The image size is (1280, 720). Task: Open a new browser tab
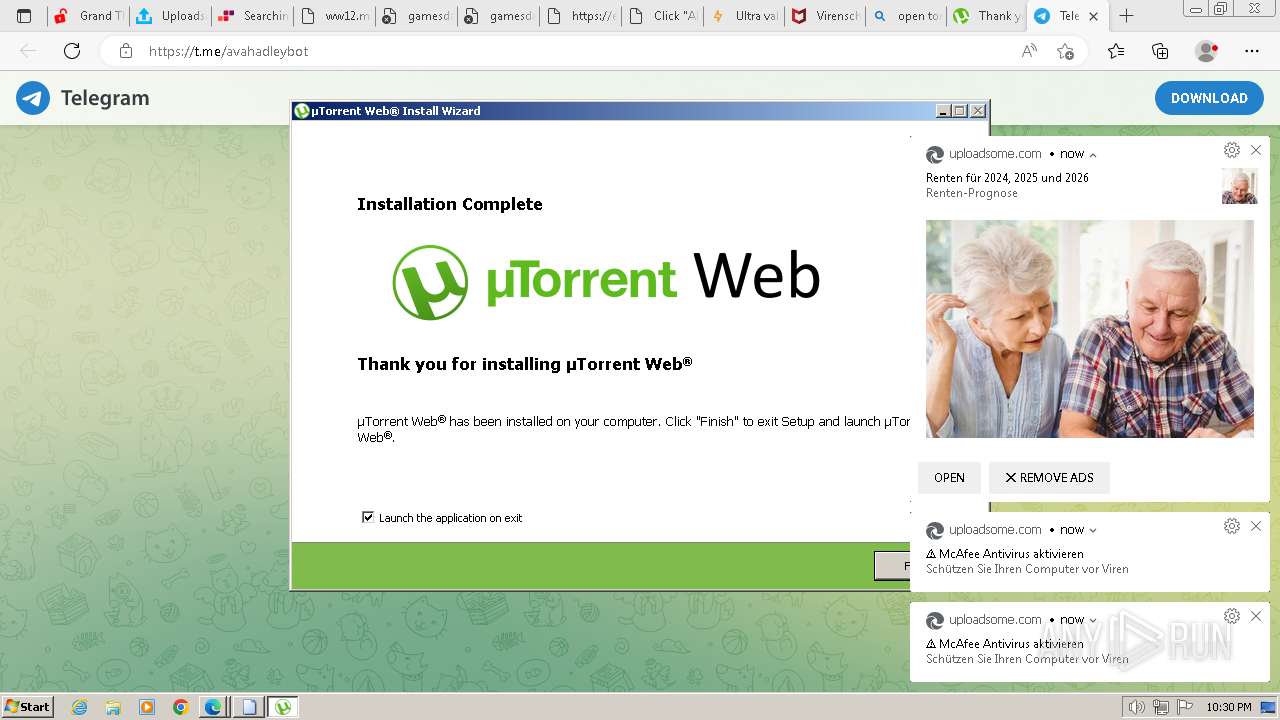point(1126,16)
